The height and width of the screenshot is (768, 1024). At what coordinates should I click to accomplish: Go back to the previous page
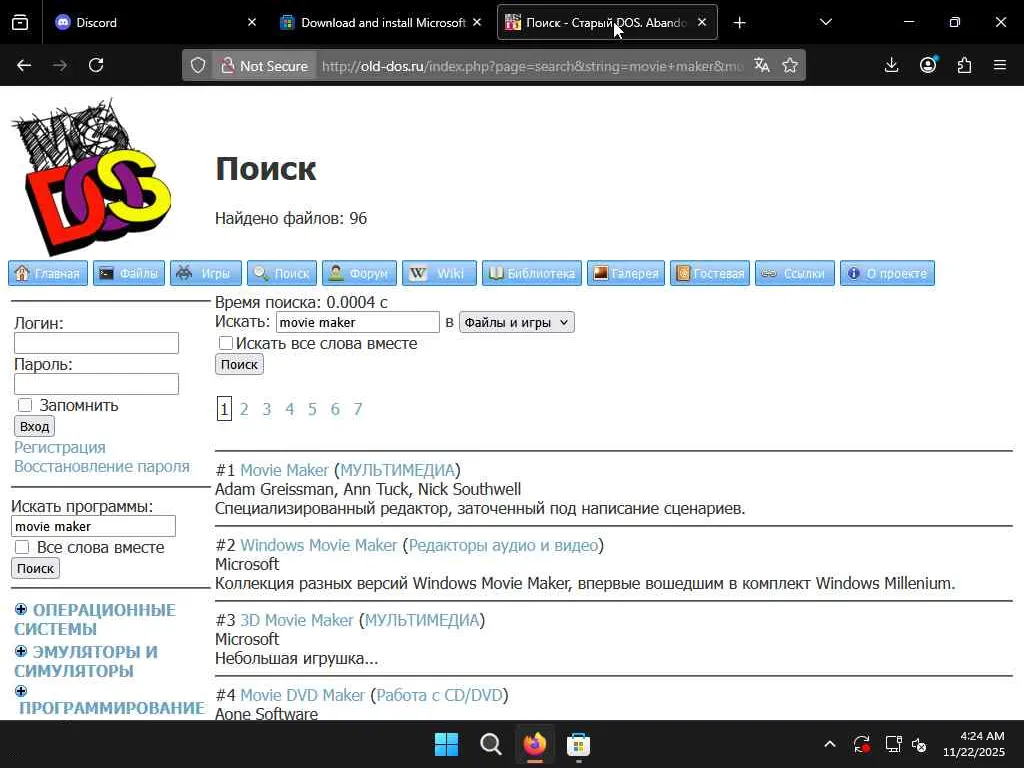click(x=24, y=65)
